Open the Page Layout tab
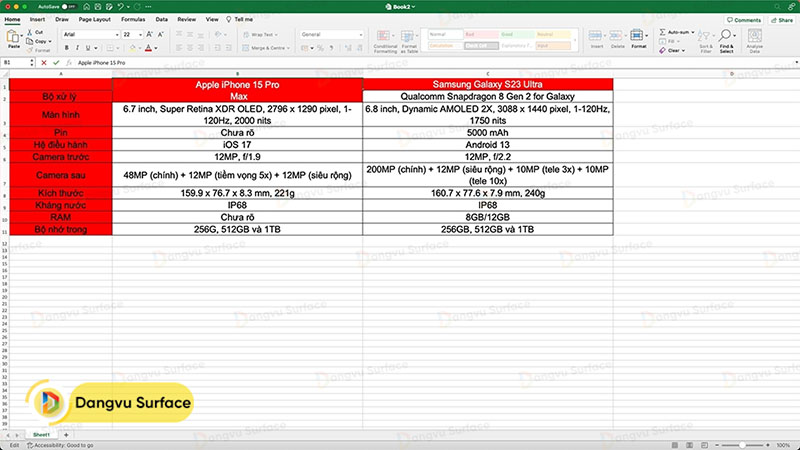 pos(95,19)
